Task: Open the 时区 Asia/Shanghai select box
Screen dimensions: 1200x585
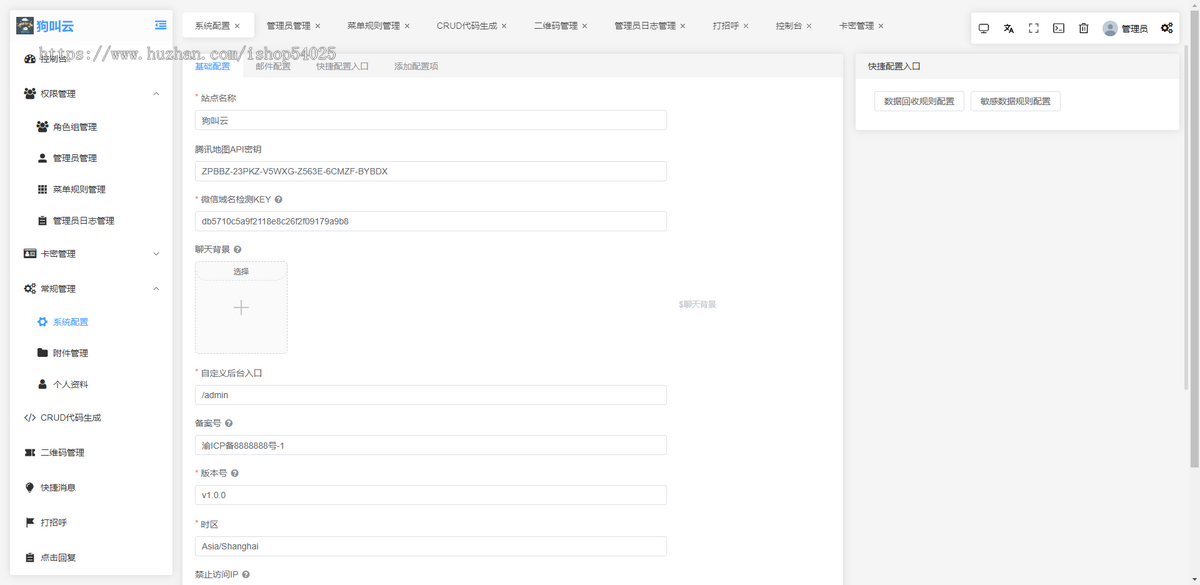Action: click(x=431, y=546)
